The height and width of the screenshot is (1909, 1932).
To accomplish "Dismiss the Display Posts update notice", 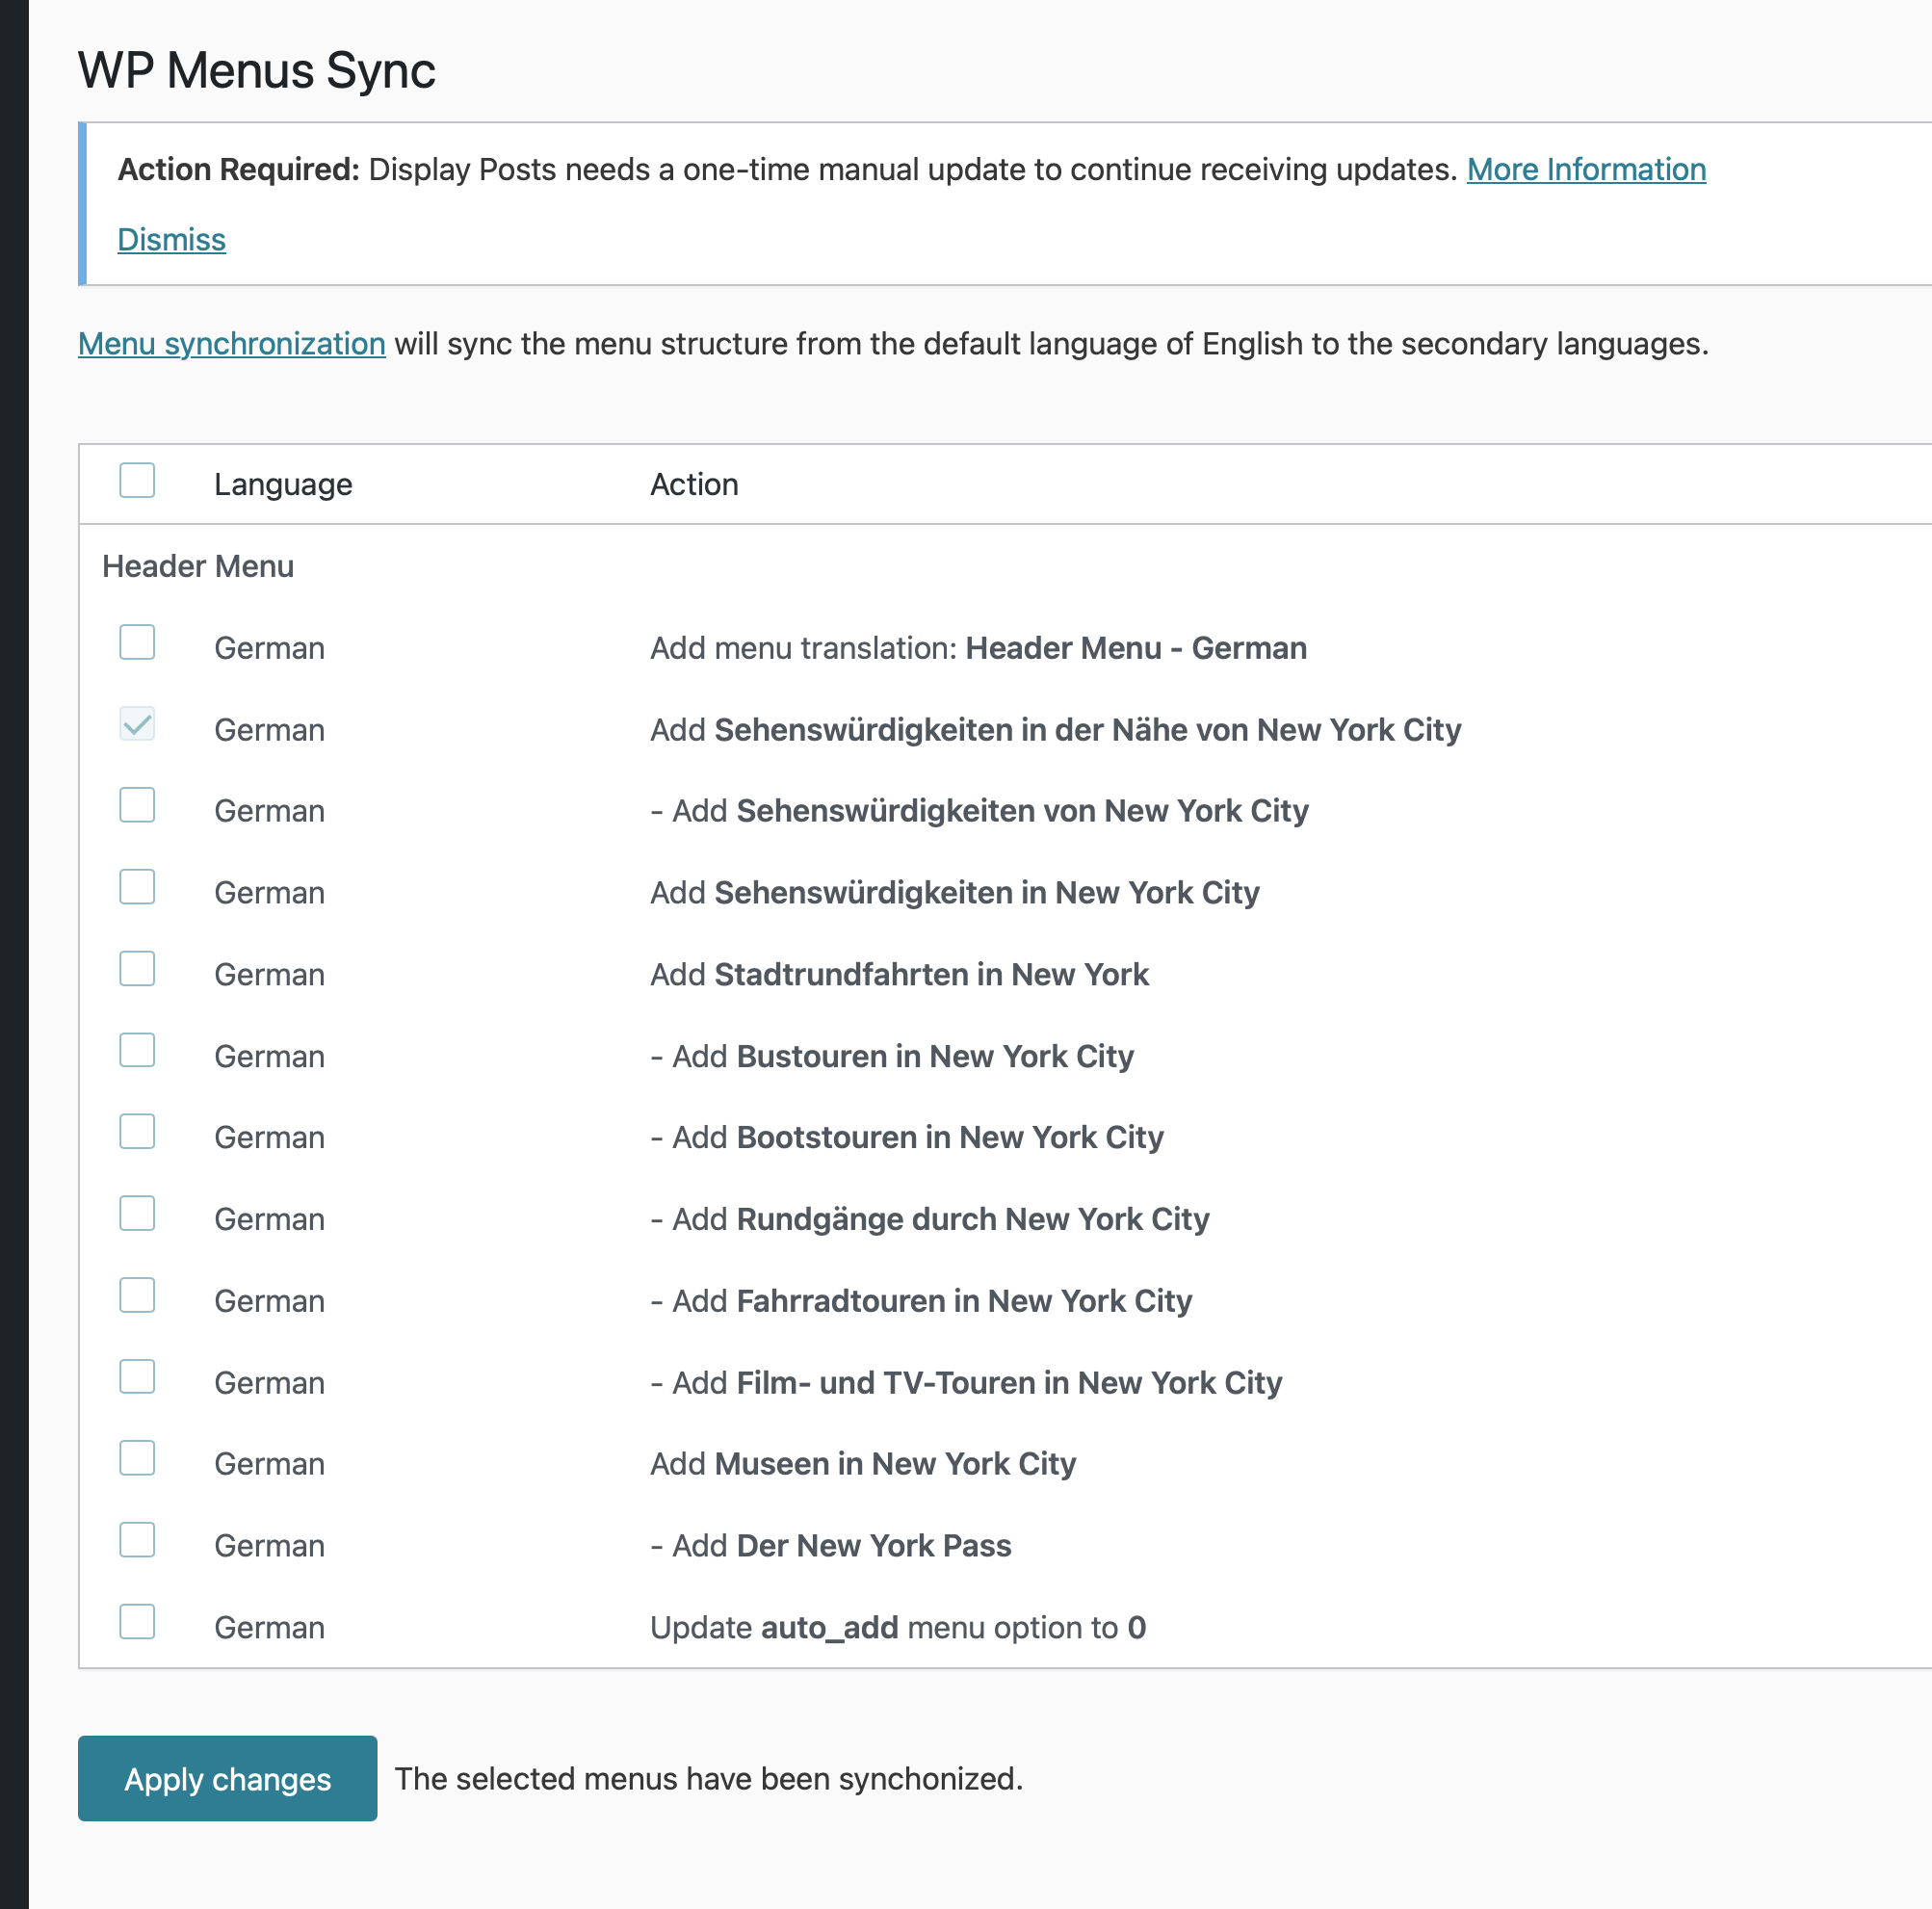I will [x=171, y=239].
